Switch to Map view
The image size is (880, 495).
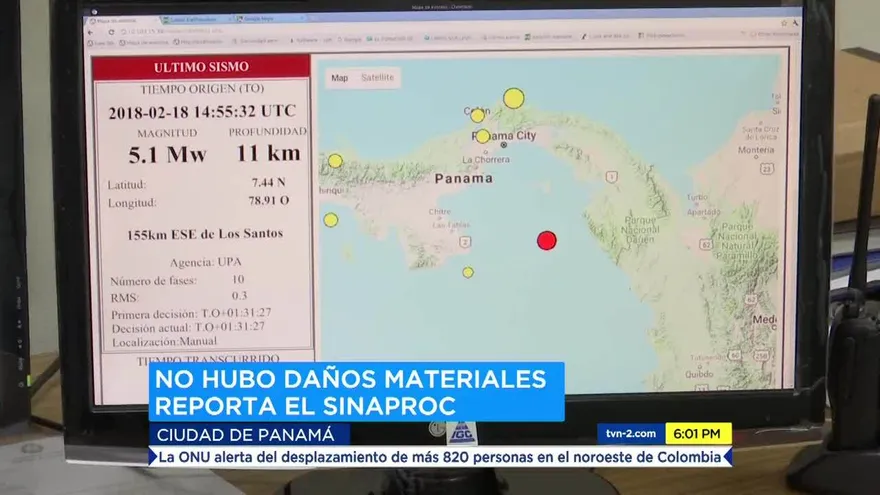(340, 78)
